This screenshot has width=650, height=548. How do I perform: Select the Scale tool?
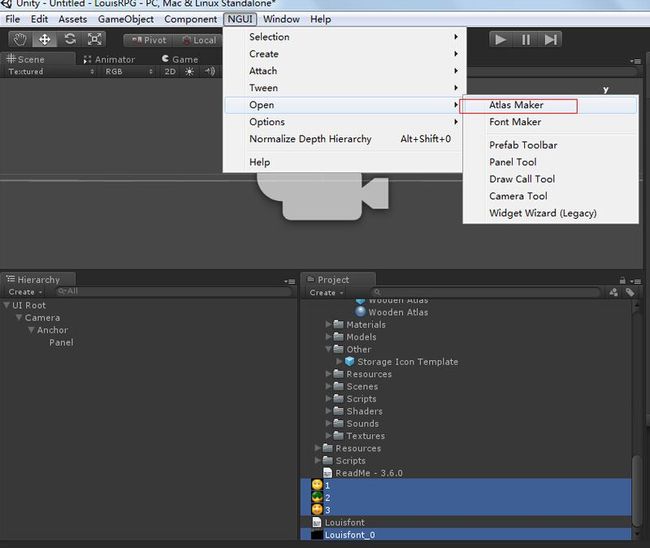95,40
